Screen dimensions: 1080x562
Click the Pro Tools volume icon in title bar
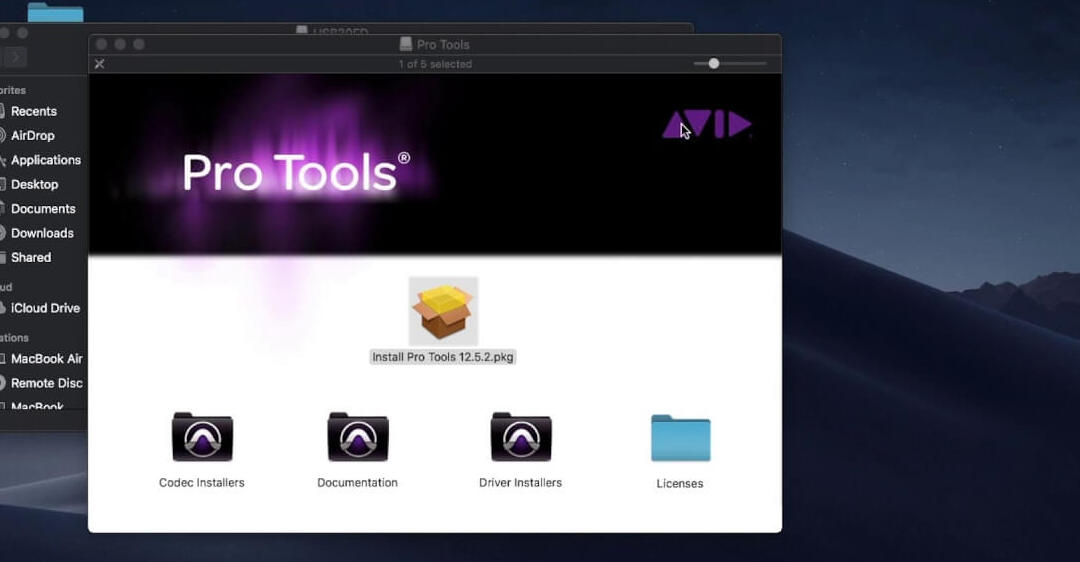(406, 44)
